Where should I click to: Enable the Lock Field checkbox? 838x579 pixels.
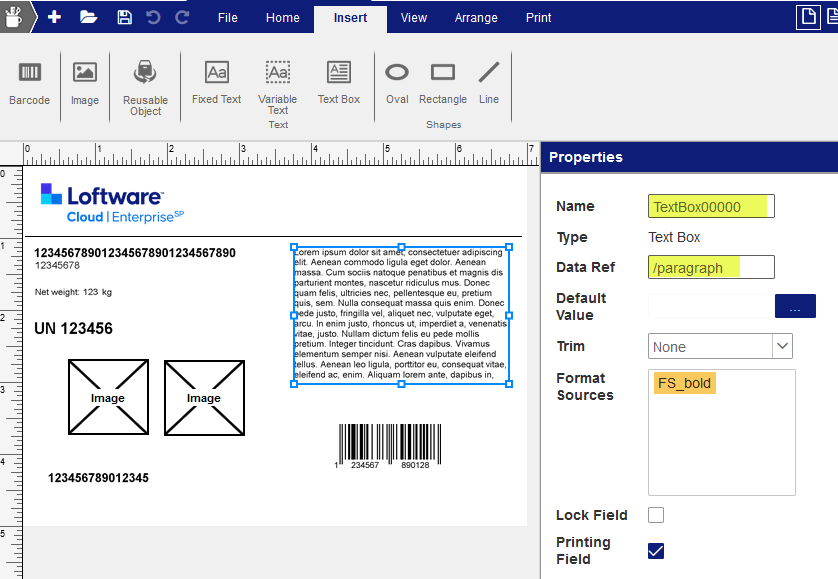coord(656,515)
